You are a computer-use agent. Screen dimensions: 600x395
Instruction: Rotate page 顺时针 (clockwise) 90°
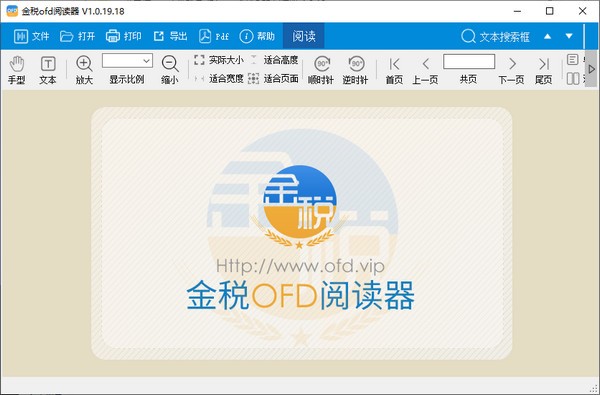coord(321,70)
